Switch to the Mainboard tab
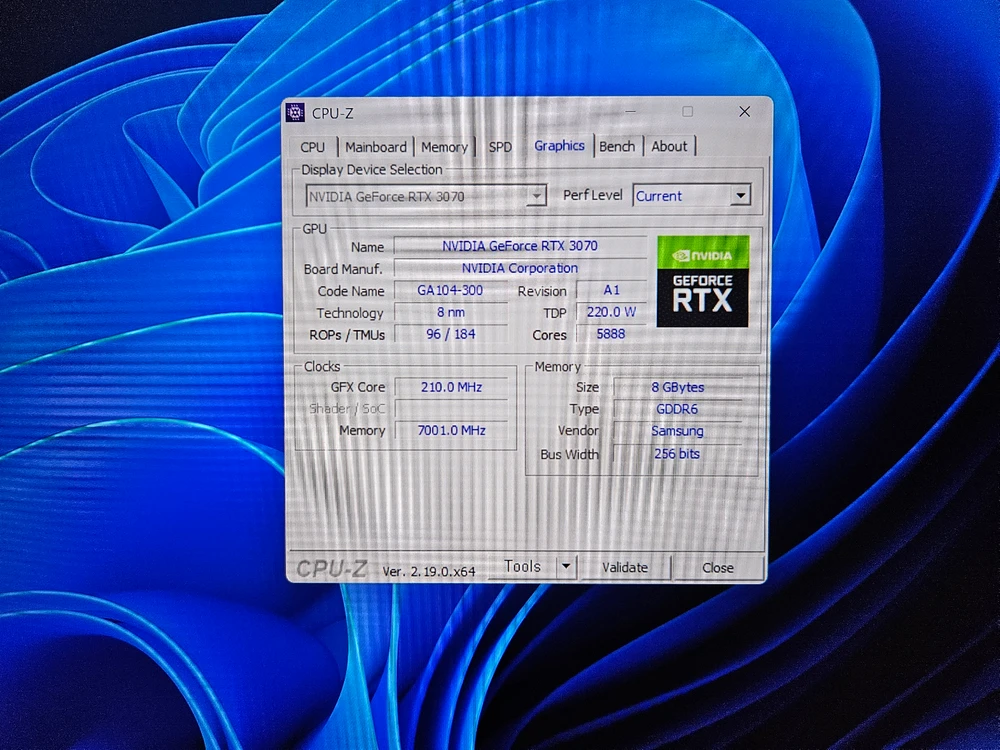 coord(376,147)
